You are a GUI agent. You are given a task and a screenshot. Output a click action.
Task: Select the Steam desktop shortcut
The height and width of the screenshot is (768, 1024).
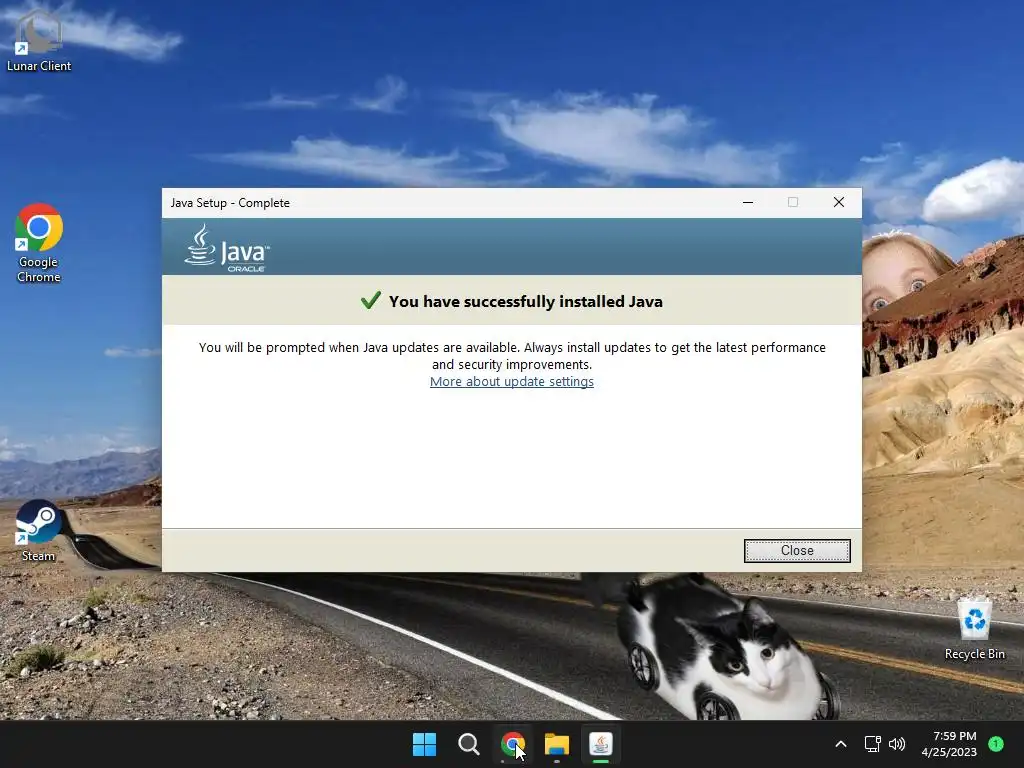(38, 530)
